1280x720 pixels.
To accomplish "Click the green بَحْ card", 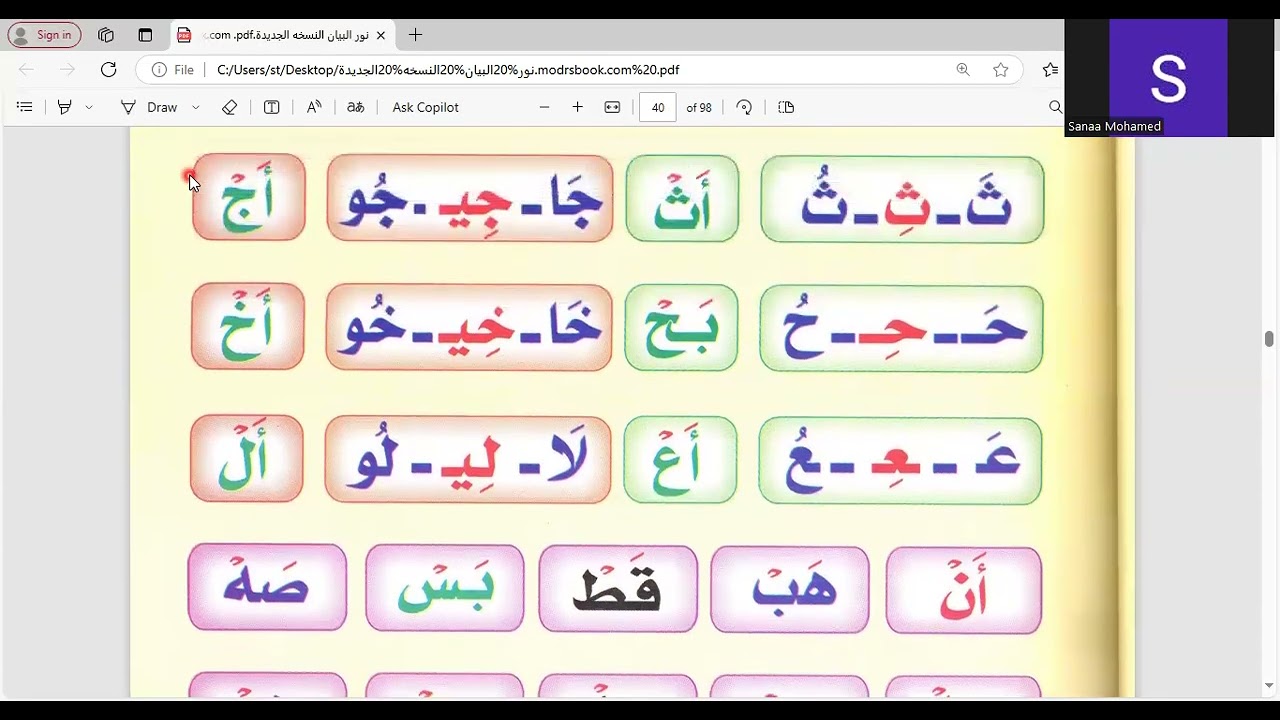I will (681, 328).
